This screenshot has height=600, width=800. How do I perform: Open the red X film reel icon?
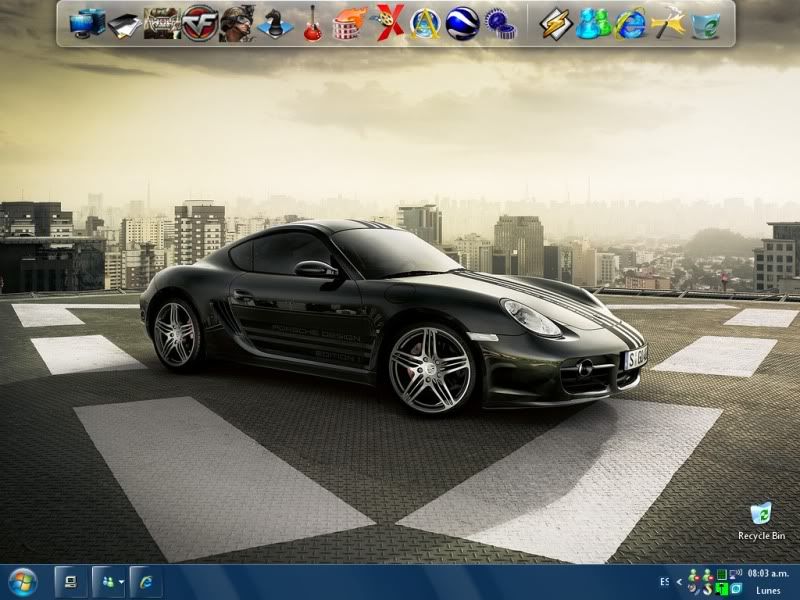coord(388,22)
